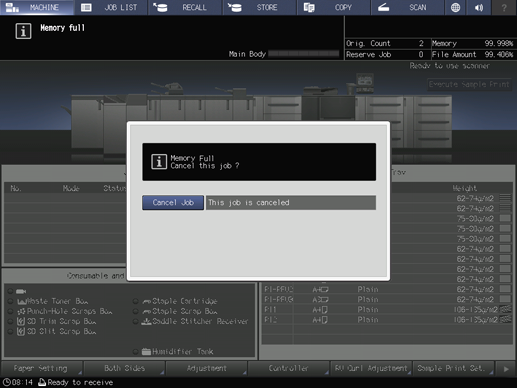
Task: Open Sample Print Set.
Action: tap(453, 368)
